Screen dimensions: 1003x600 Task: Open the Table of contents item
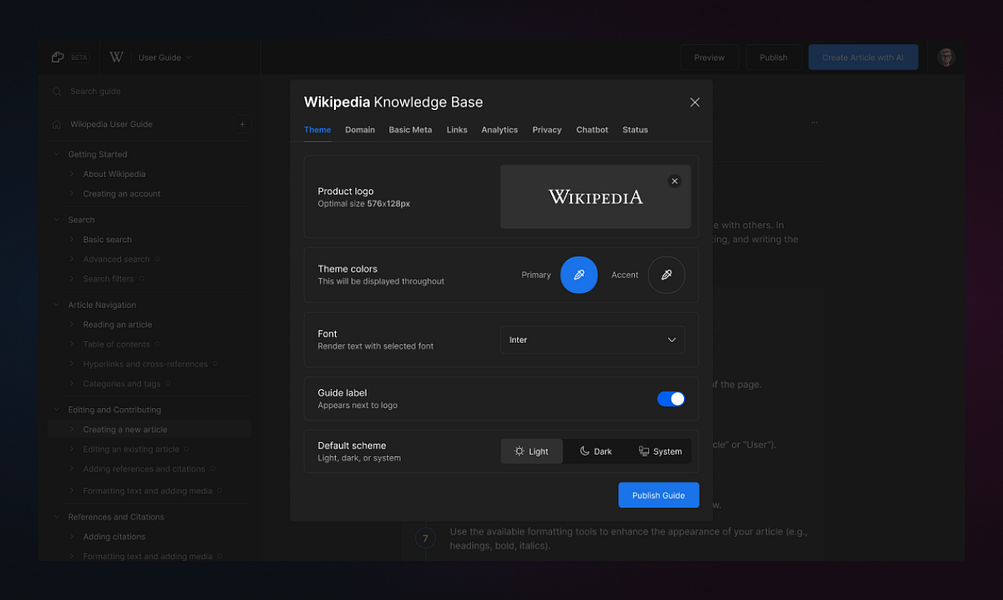pos(116,344)
